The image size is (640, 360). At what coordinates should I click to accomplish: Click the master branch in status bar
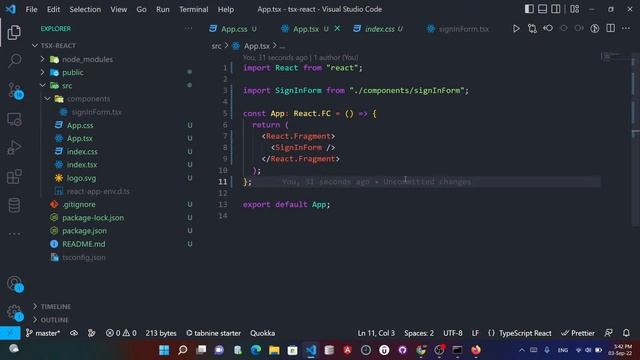pos(43,333)
